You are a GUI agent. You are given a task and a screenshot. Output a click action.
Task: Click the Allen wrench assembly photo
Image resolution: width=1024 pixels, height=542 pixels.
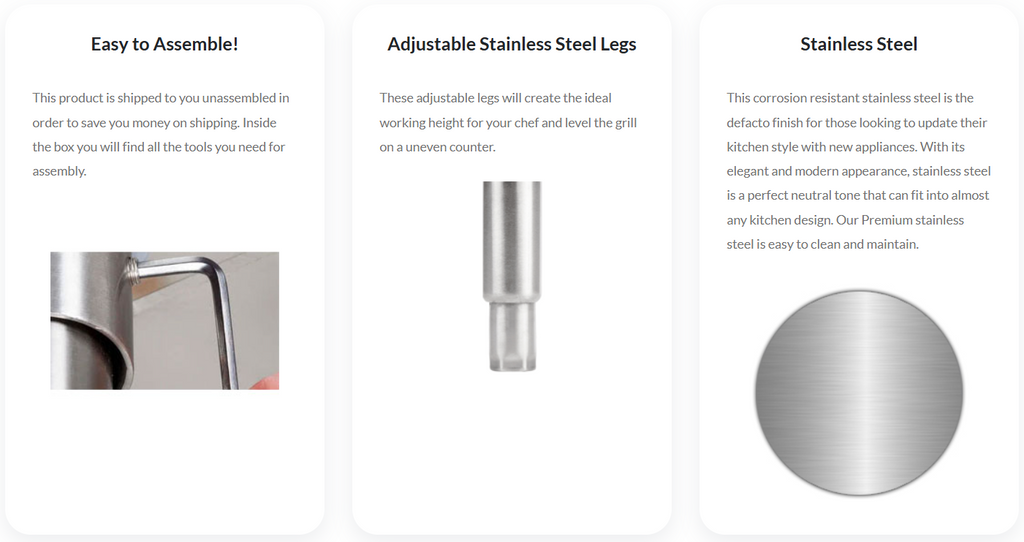(x=164, y=320)
